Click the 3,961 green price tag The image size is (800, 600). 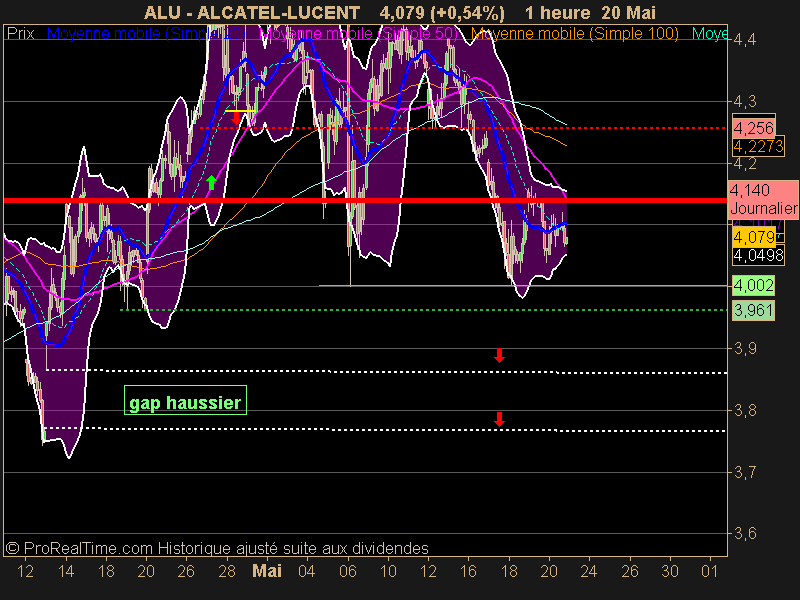click(754, 310)
